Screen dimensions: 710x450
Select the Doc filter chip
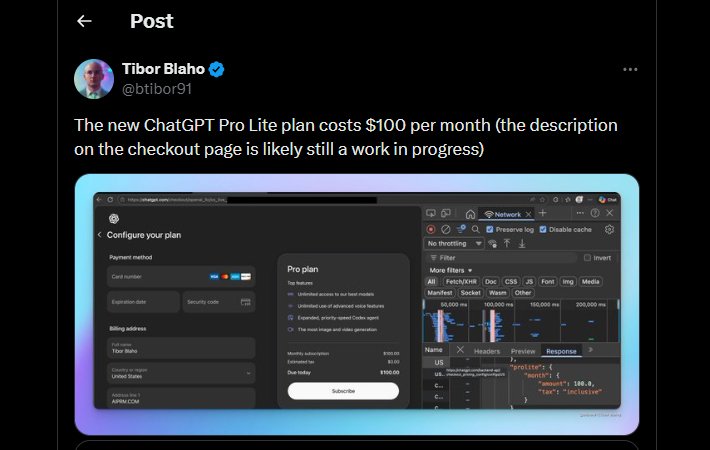[490, 282]
